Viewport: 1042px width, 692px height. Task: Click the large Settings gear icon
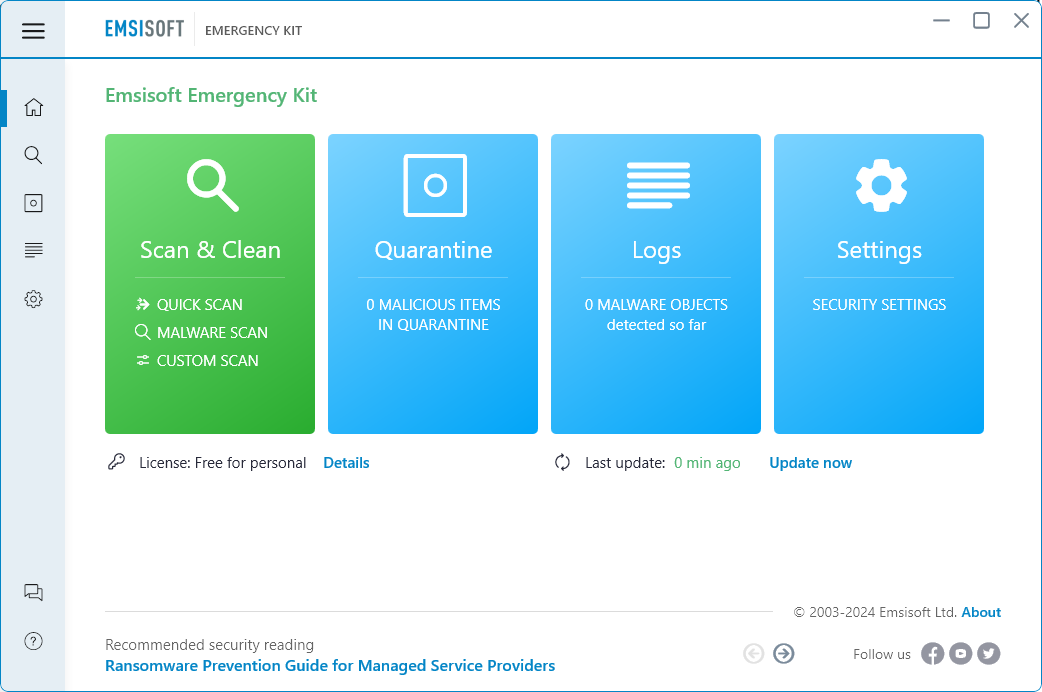tap(881, 185)
